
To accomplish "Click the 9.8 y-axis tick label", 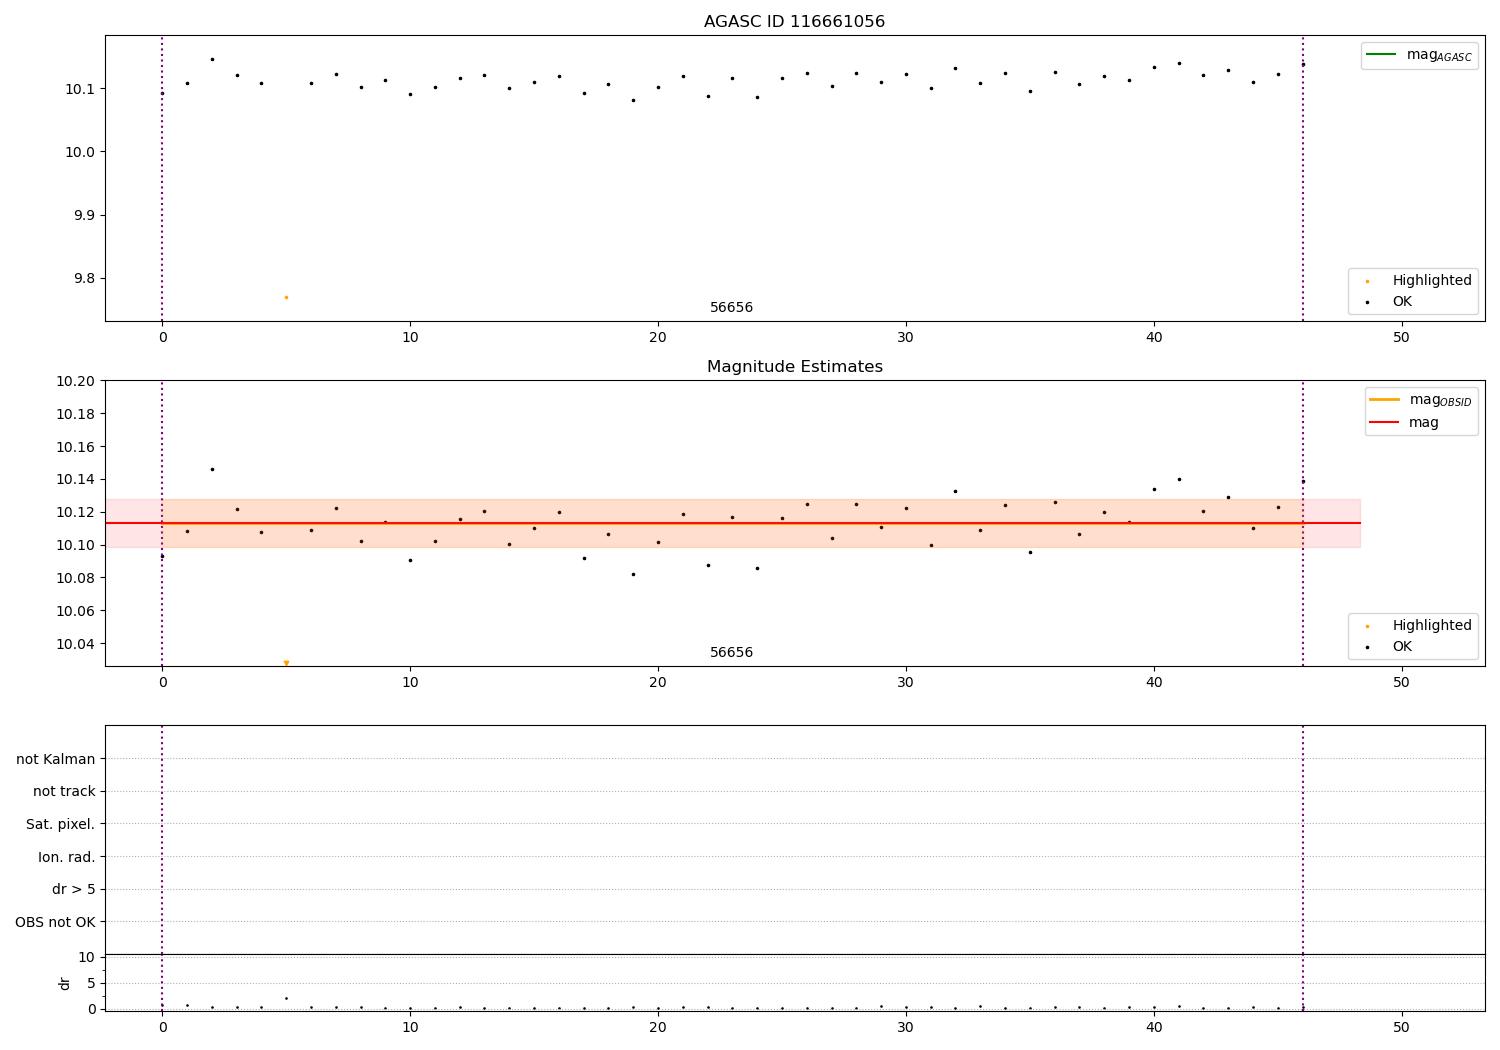I will tap(82, 278).
